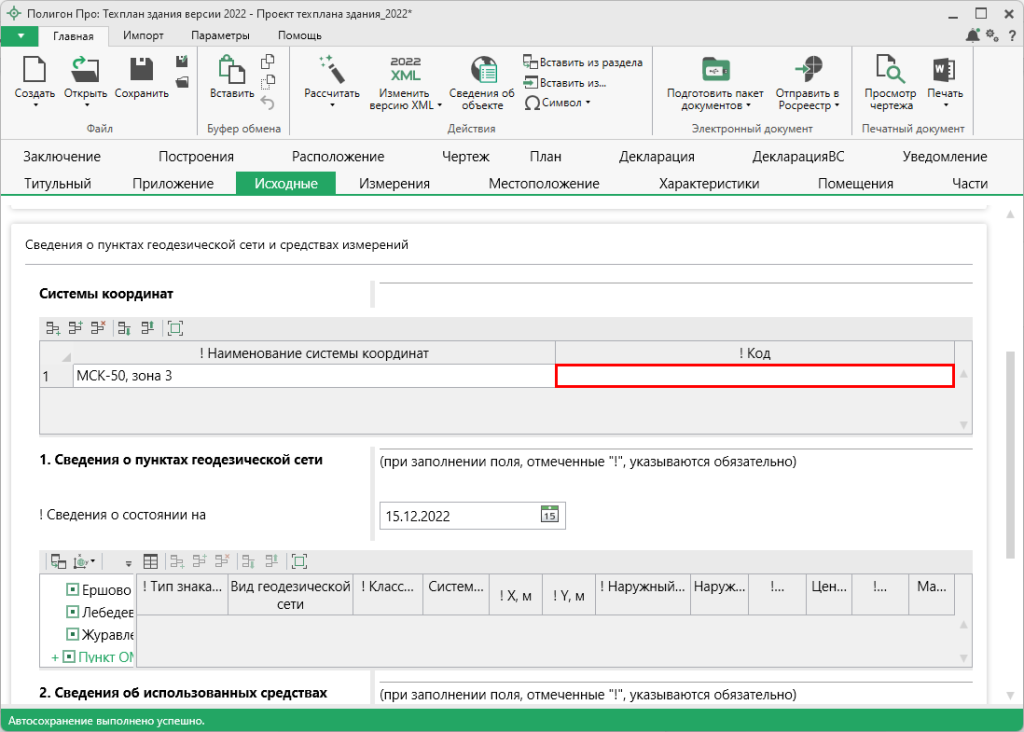Click the notifications bell icon

972,35
